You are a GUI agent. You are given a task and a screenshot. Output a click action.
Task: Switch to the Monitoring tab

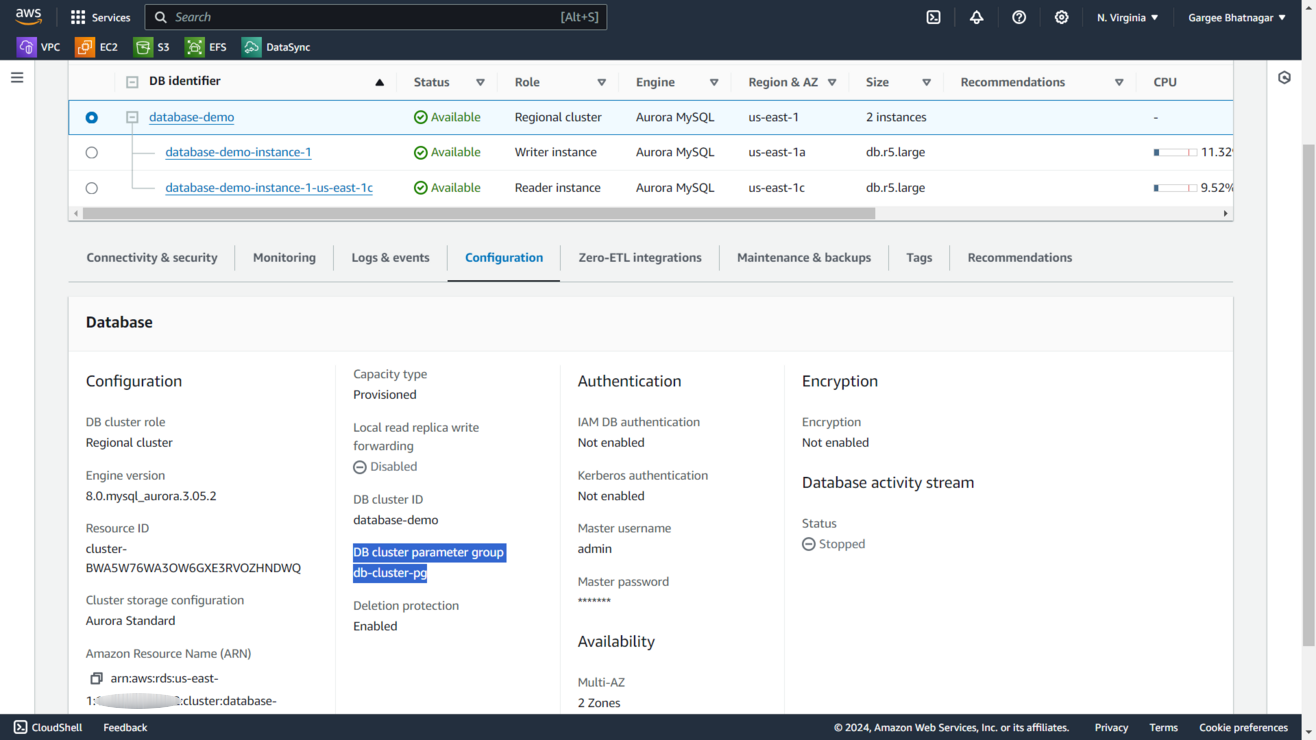(284, 258)
